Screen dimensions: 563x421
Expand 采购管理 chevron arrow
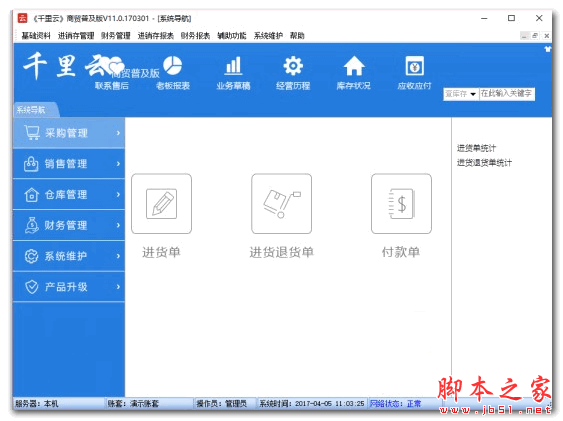click(x=118, y=133)
